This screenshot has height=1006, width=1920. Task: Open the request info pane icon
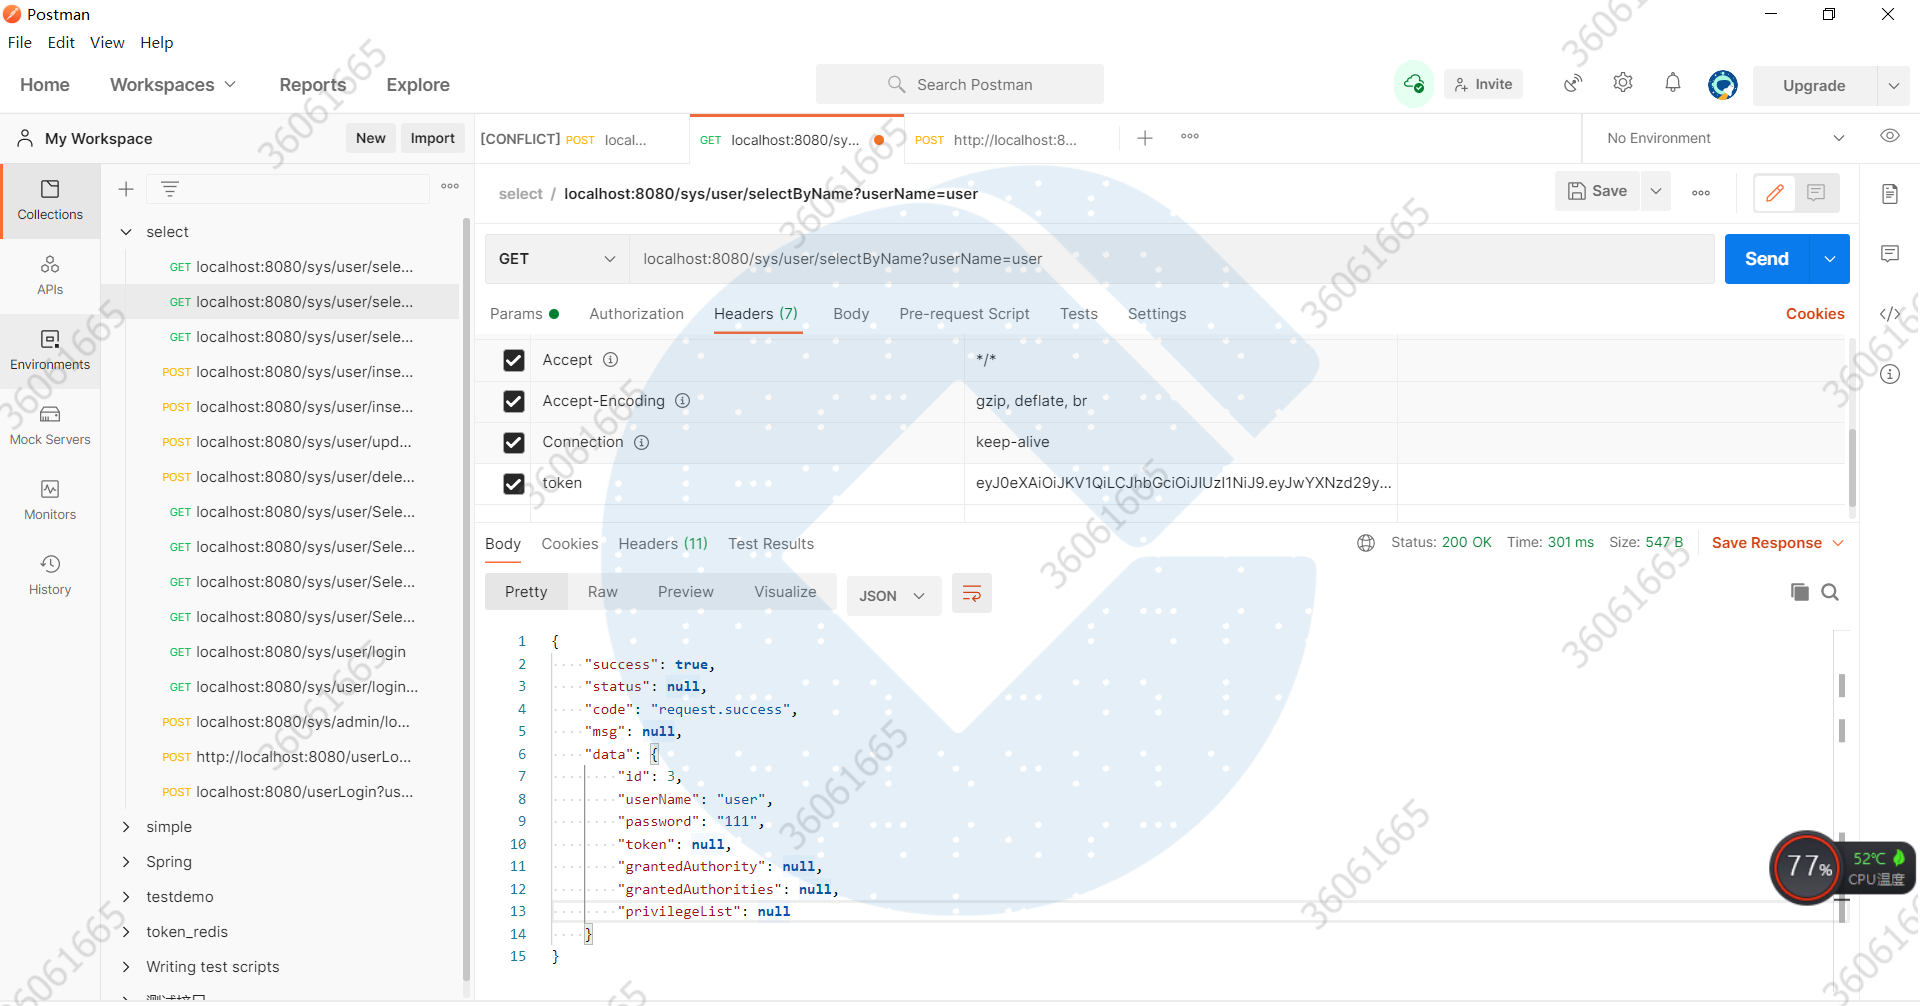tap(1890, 374)
